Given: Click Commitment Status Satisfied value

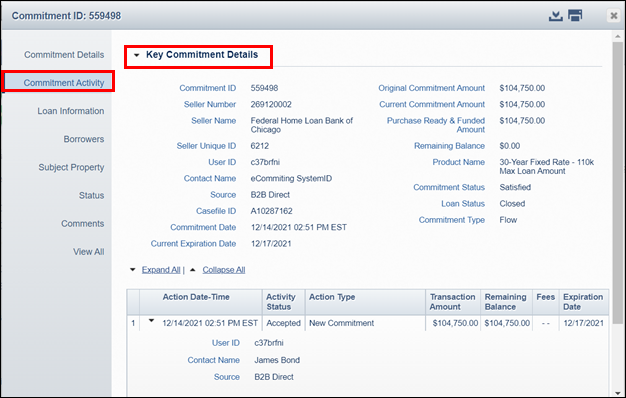Looking at the screenshot, I should click(x=515, y=187).
